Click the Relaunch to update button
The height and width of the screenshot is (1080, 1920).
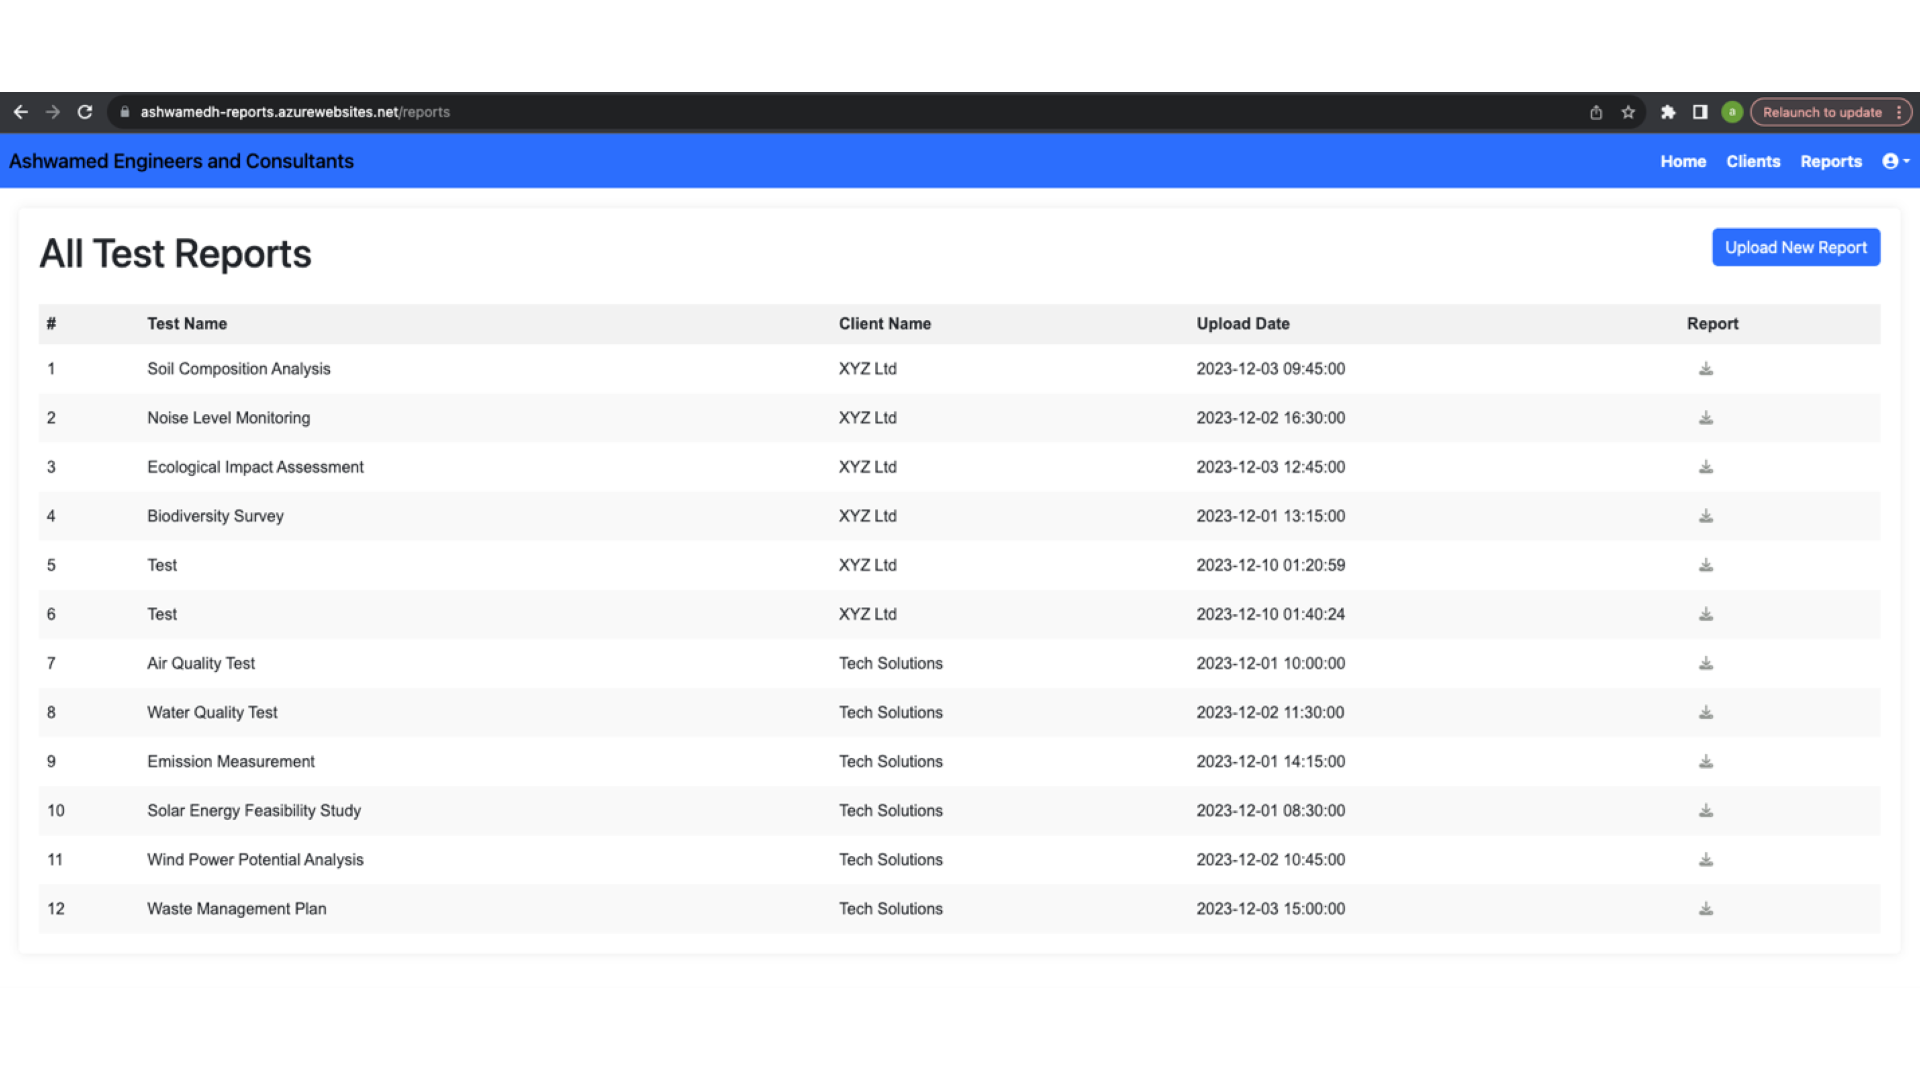(1821, 112)
